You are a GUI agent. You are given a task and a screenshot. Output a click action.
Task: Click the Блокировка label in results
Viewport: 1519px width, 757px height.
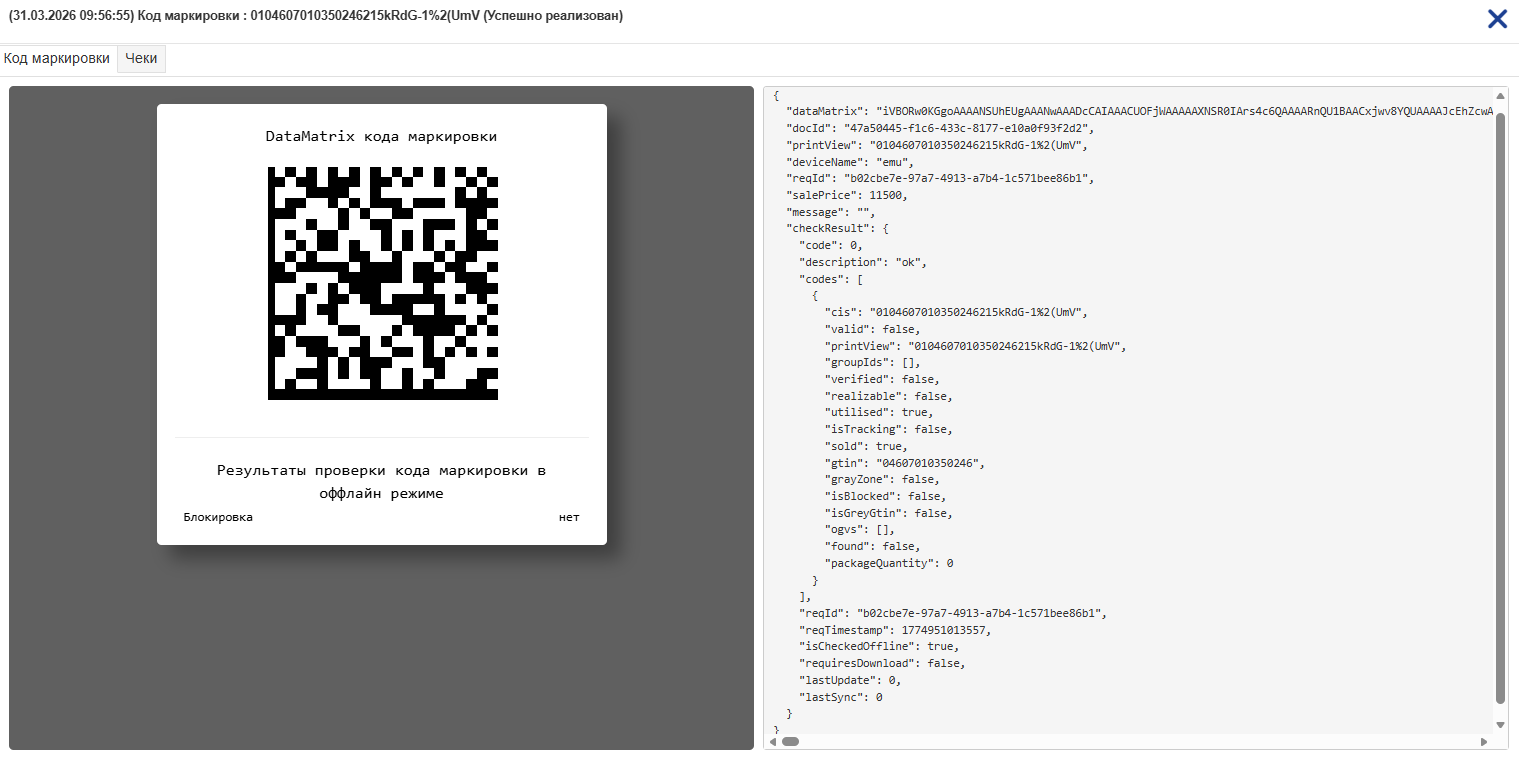pos(218,517)
